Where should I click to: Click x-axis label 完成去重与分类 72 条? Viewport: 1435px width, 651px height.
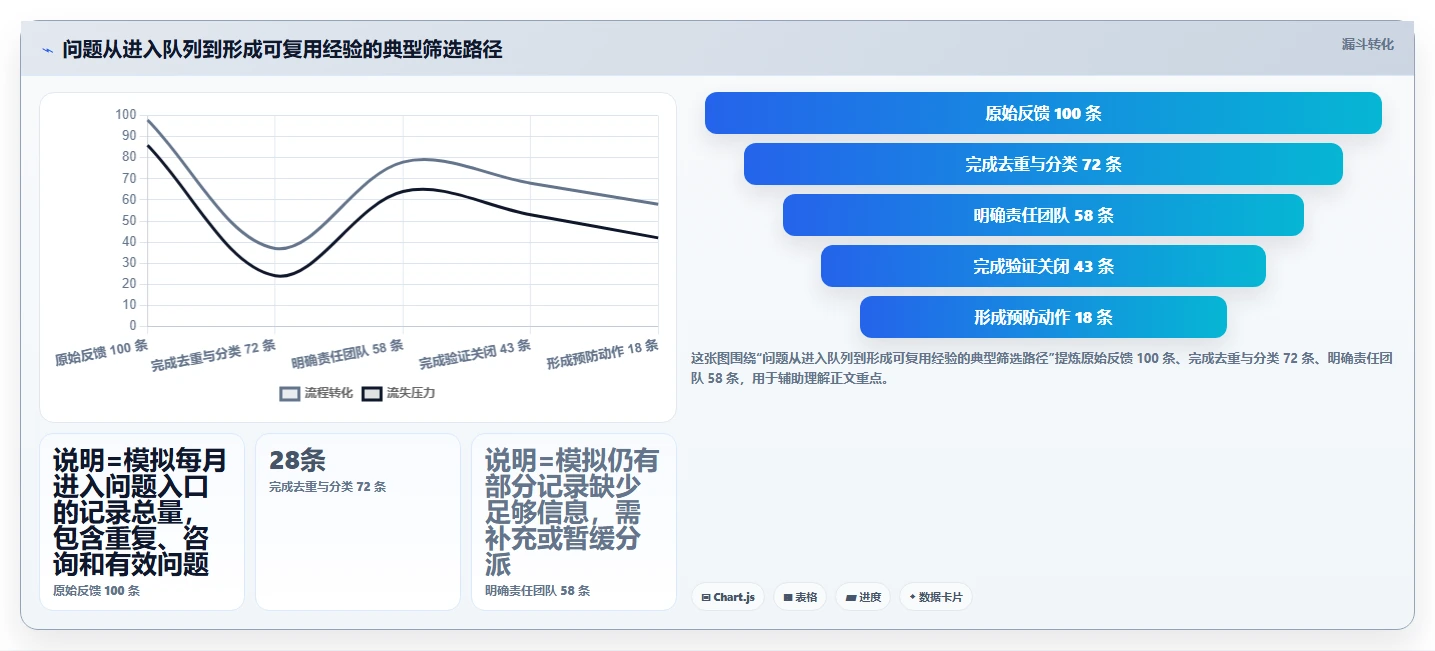pyautogui.click(x=214, y=356)
